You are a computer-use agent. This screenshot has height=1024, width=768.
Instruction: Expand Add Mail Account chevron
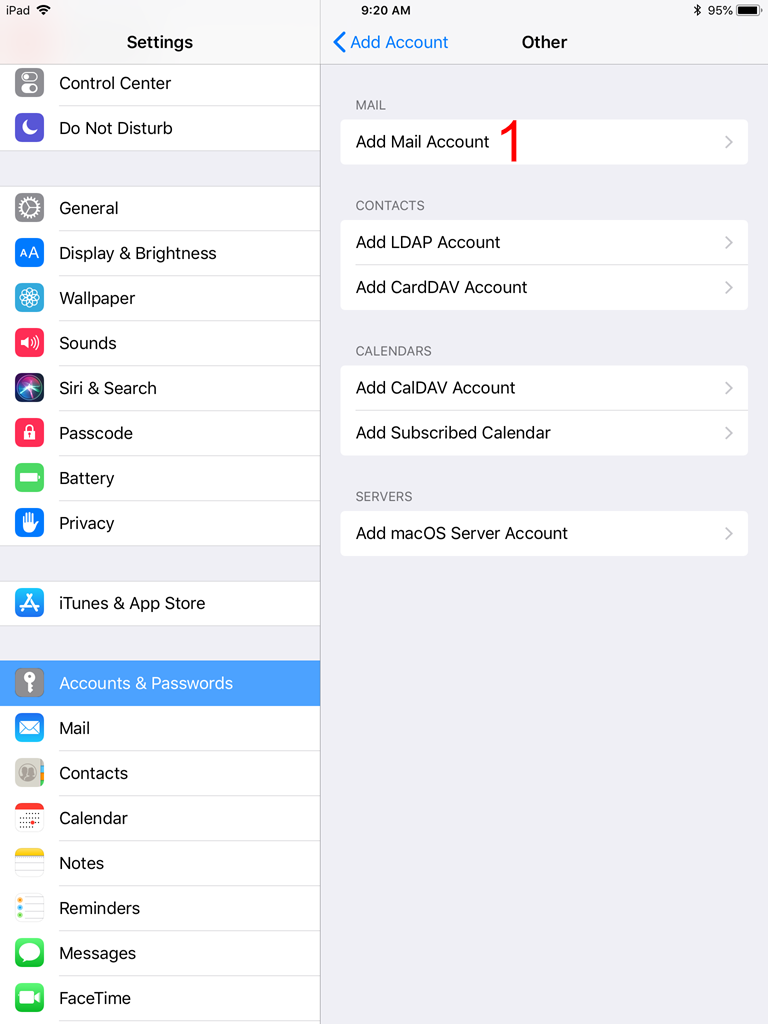click(x=729, y=142)
